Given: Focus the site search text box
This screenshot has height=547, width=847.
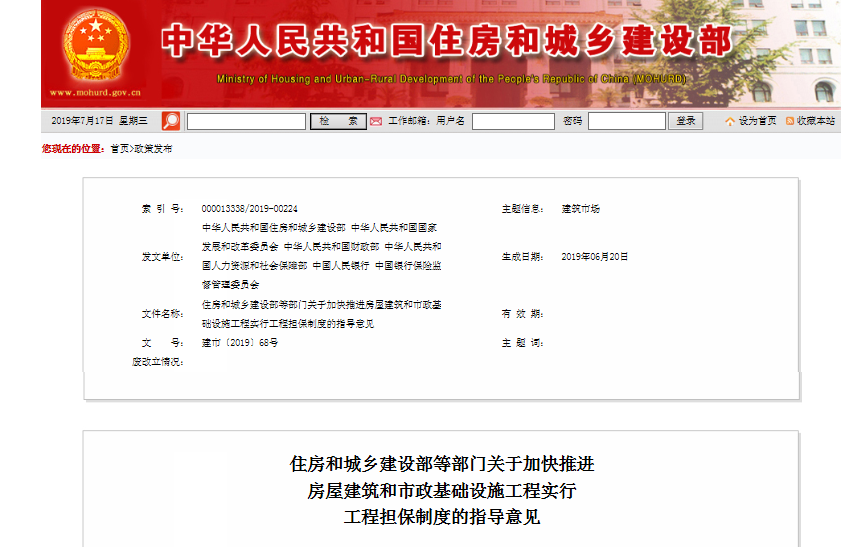Looking at the screenshot, I should click(x=246, y=121).
